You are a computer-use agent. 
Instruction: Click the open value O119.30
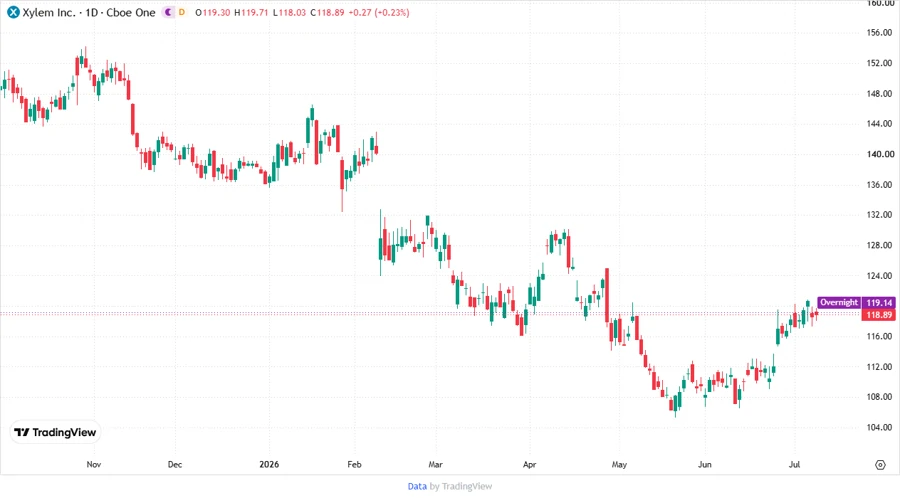coord(213,13)
